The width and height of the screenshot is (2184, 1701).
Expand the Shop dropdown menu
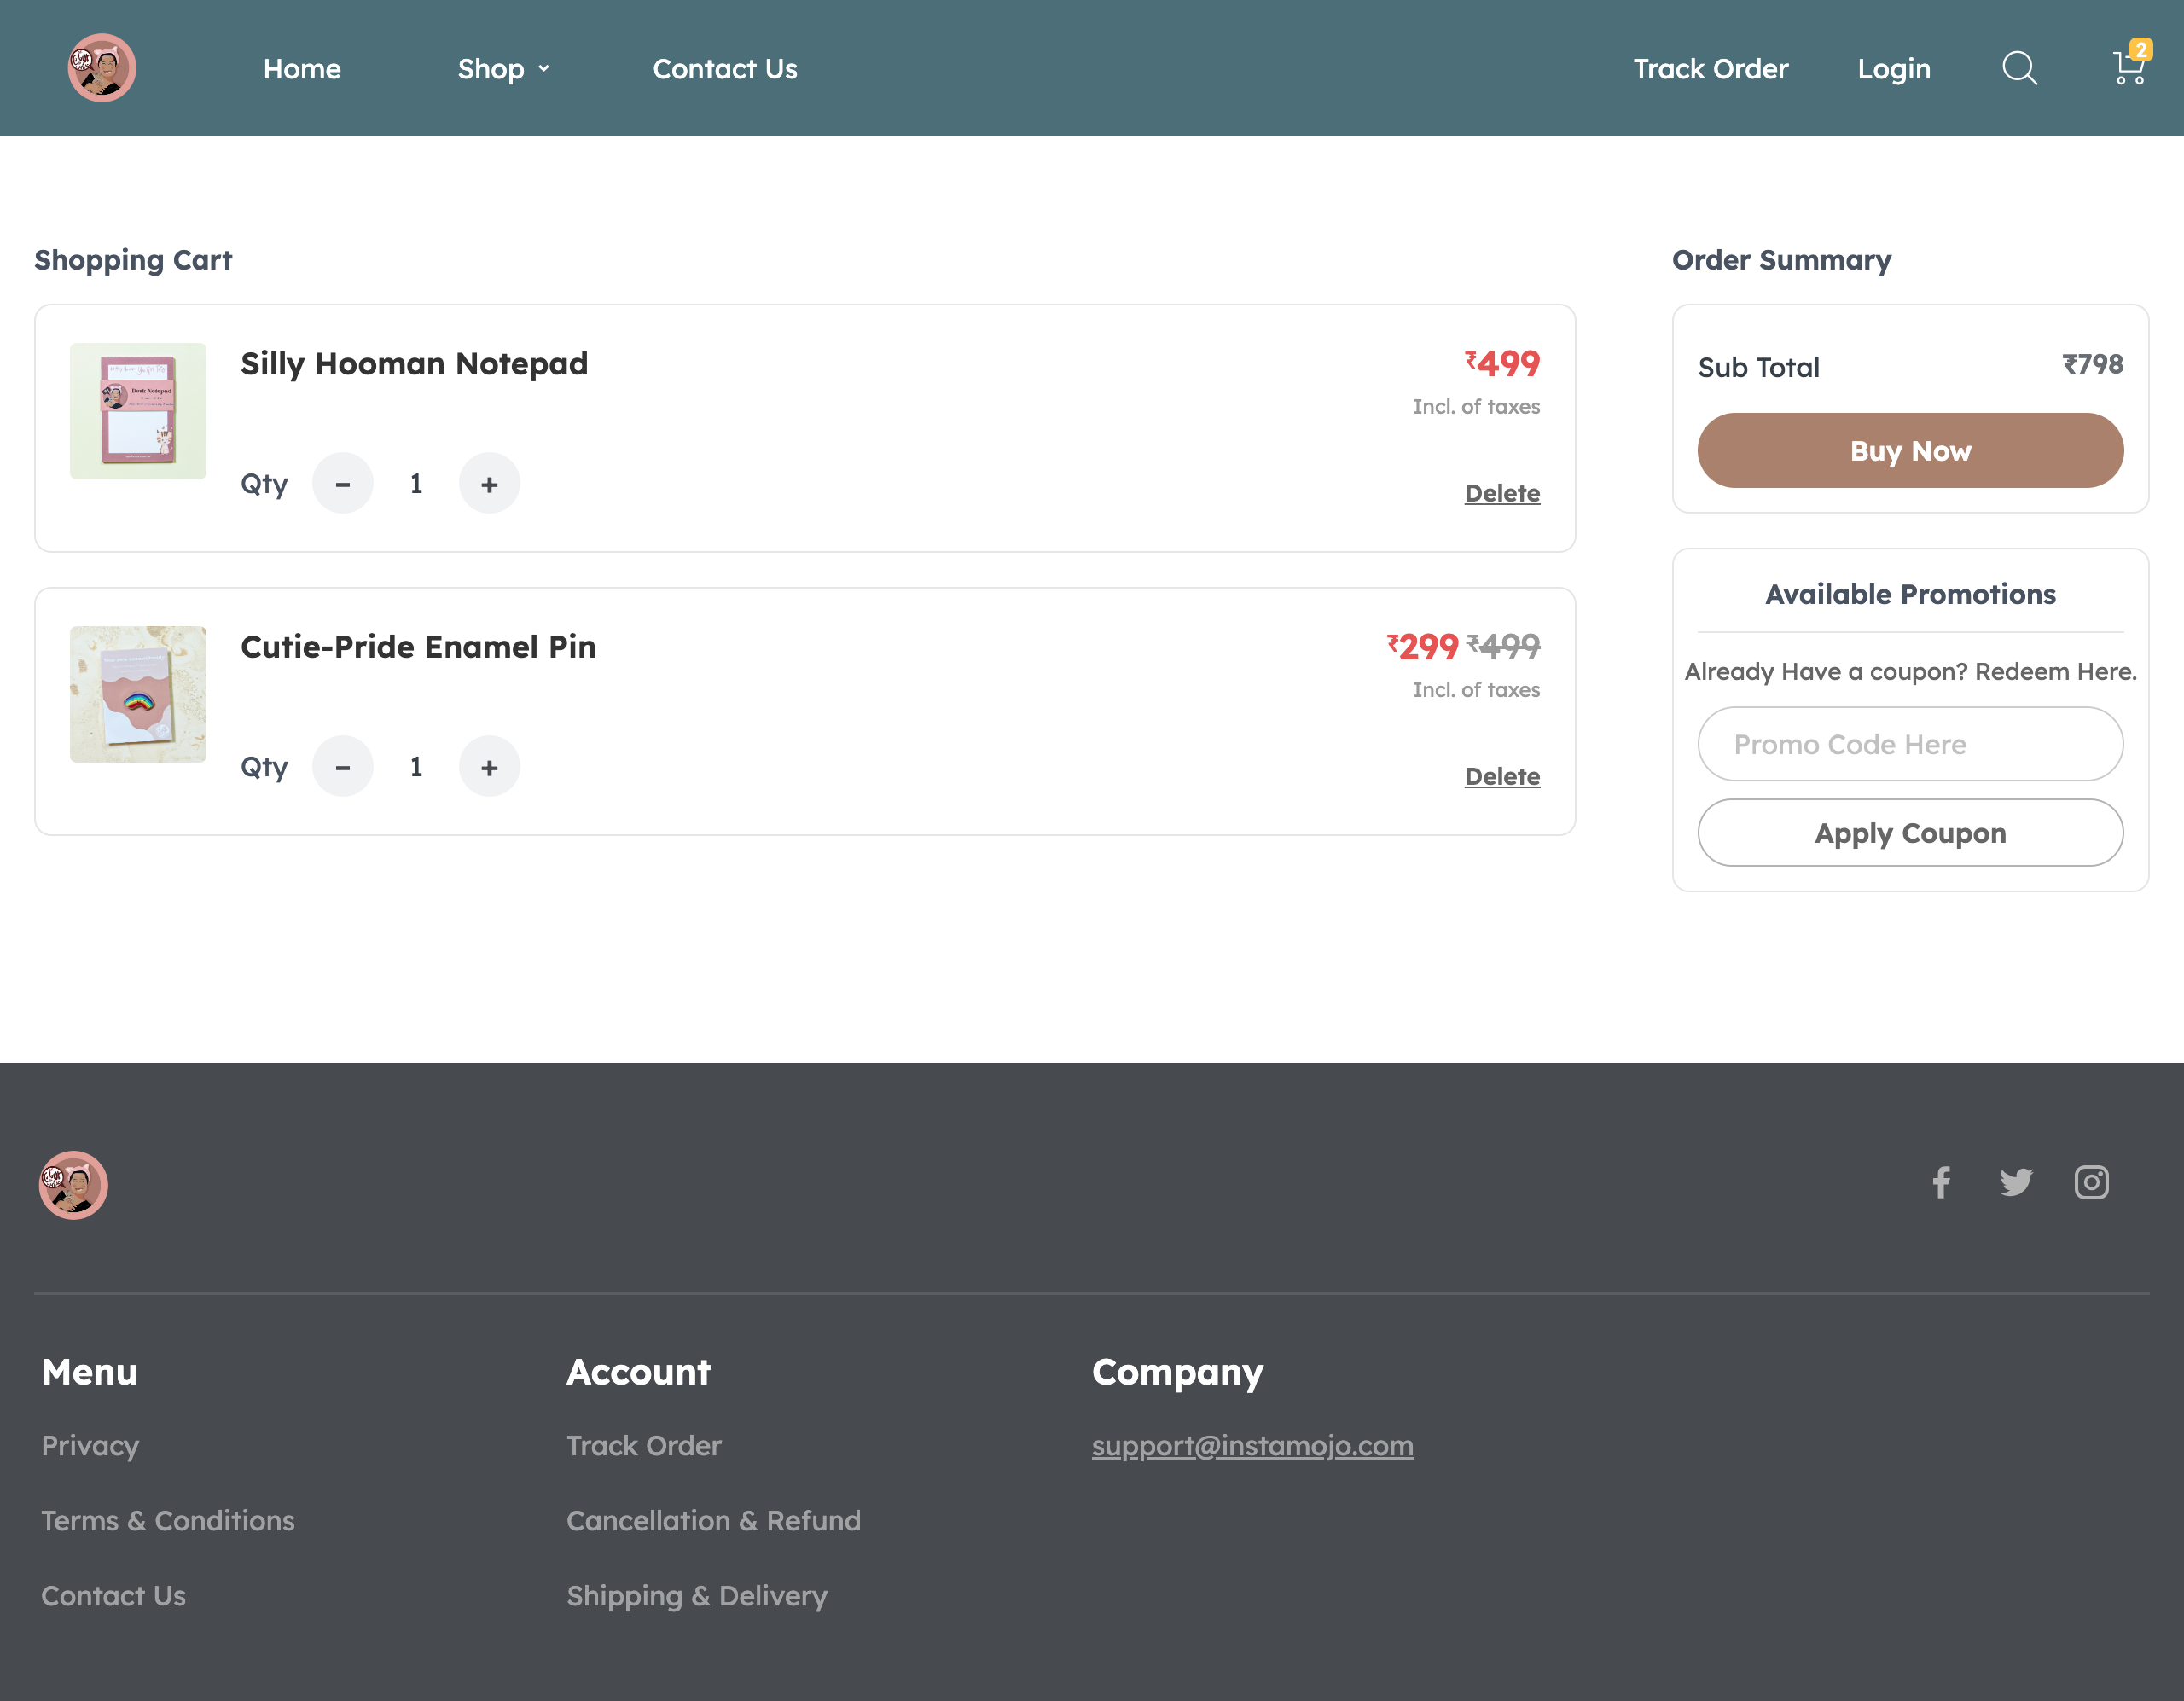click(x=503, y=69)
